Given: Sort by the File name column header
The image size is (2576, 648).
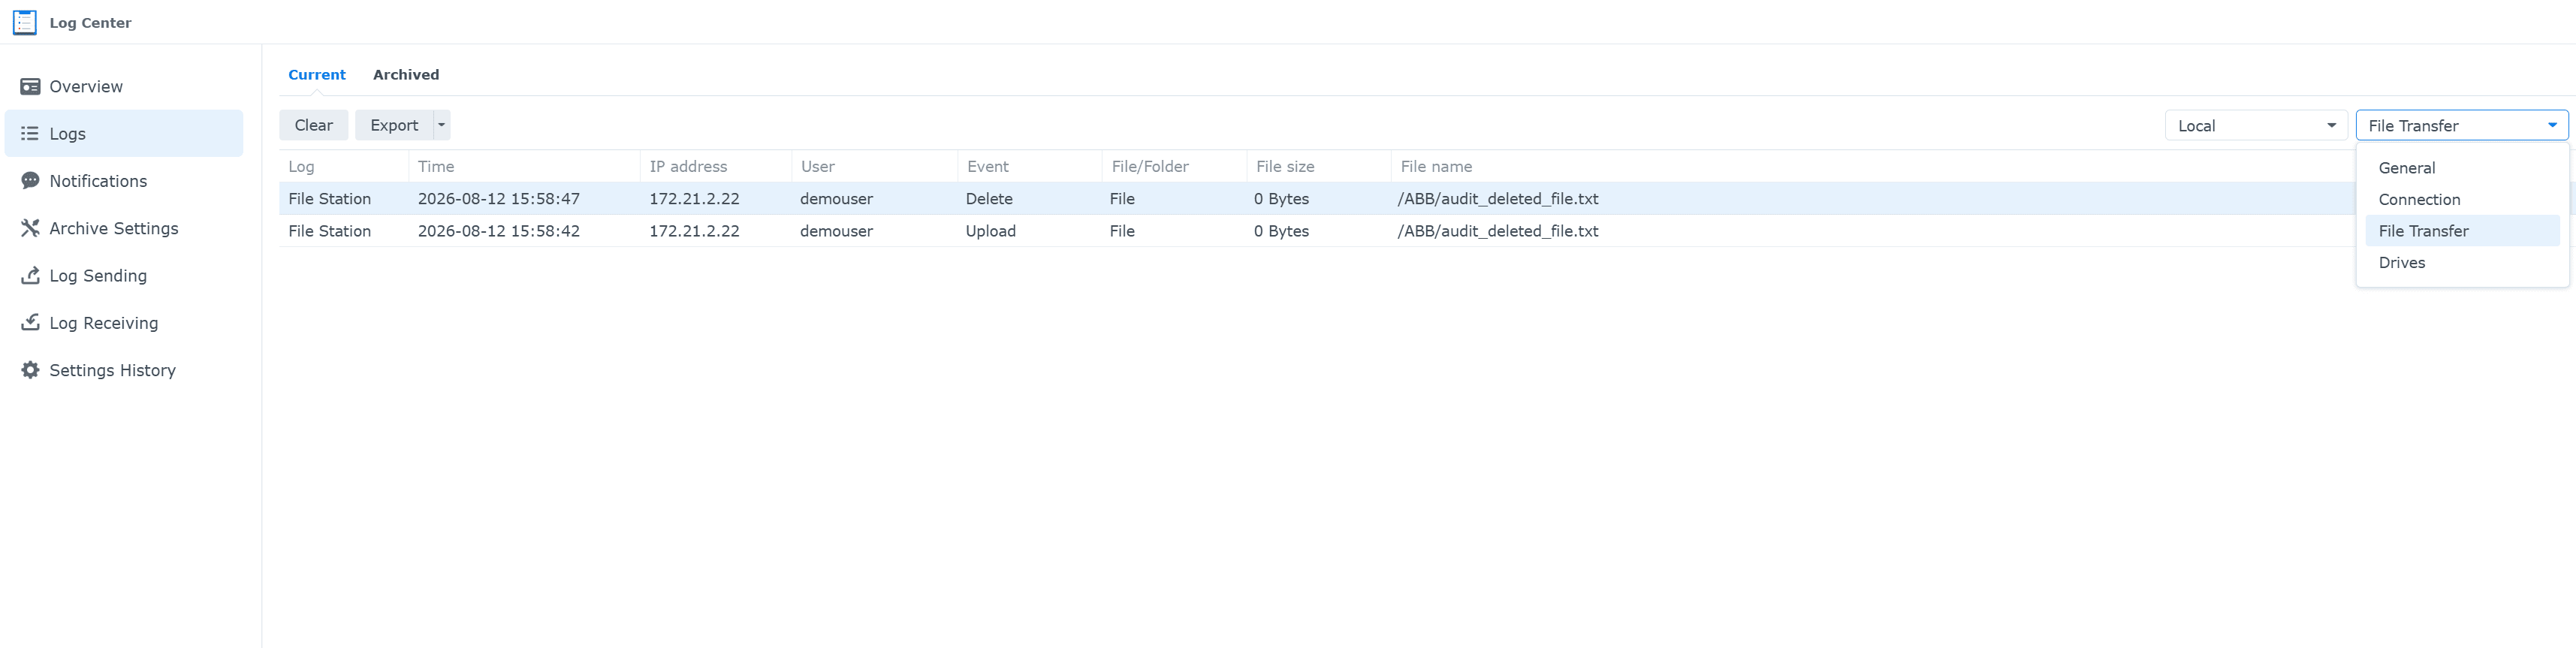Looking at the screenshot, I should (x=1436, y=167).
